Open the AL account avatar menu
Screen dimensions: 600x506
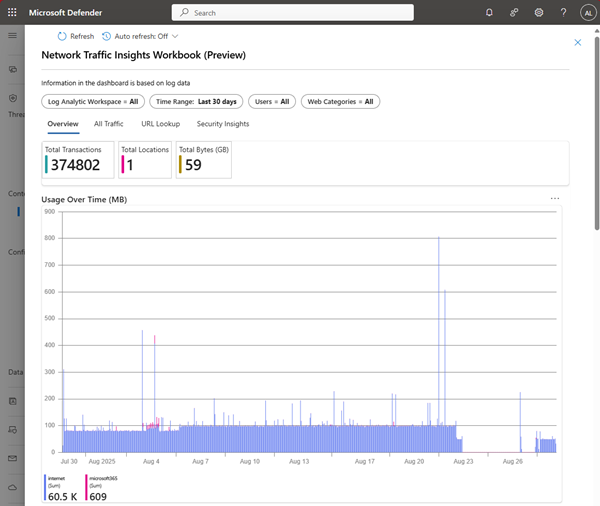(588, 13)
